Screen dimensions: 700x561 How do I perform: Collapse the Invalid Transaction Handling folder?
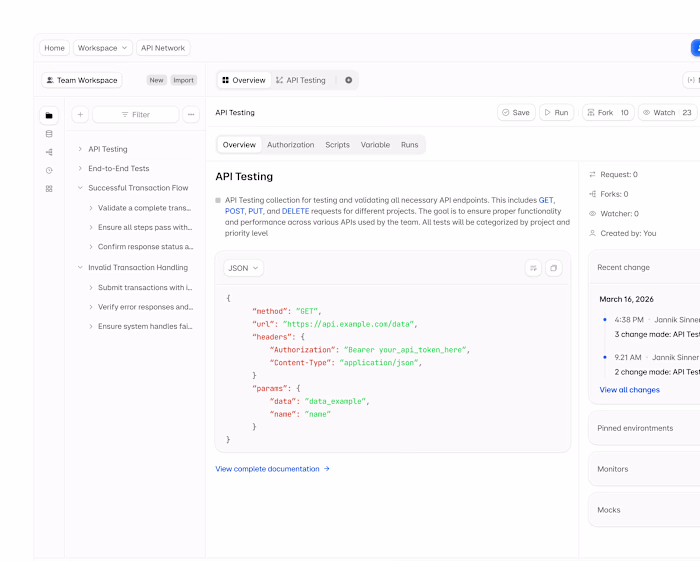pos(80,267)
